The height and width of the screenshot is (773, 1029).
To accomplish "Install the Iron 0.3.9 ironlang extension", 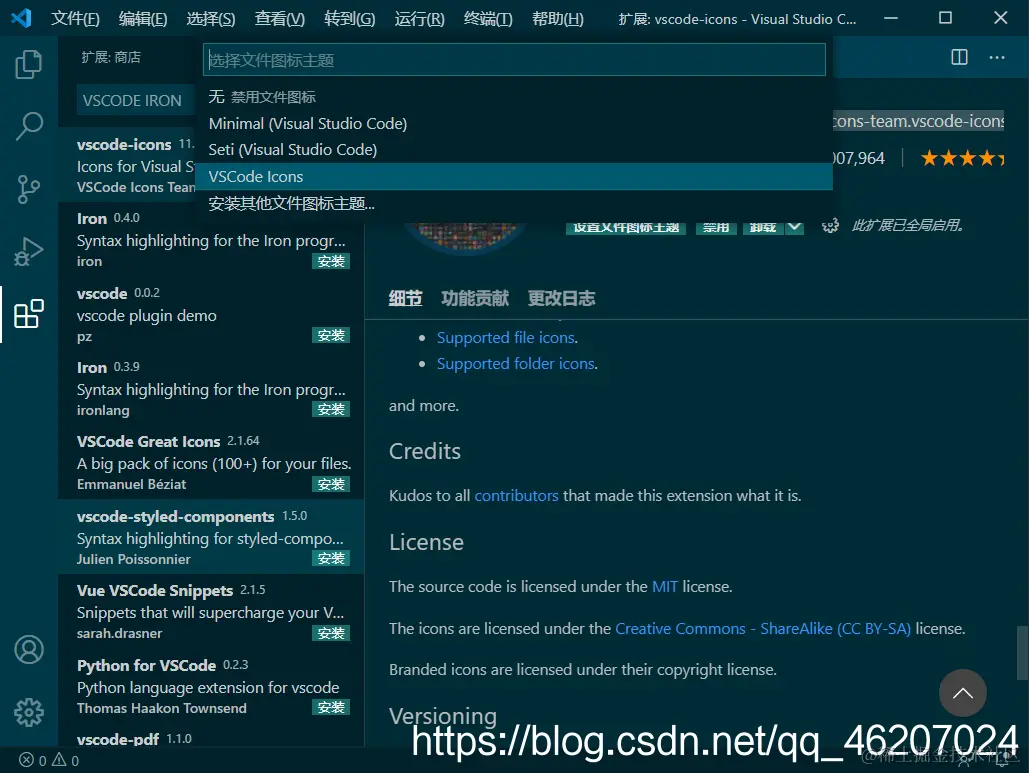I will click(x=331, y=409).
